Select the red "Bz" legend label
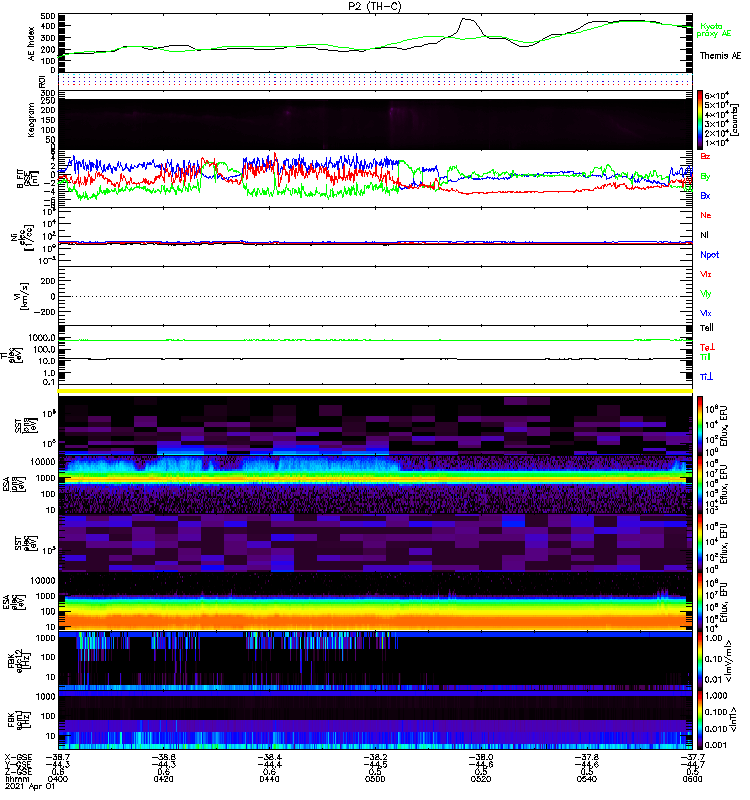 (x=705, y=156)
